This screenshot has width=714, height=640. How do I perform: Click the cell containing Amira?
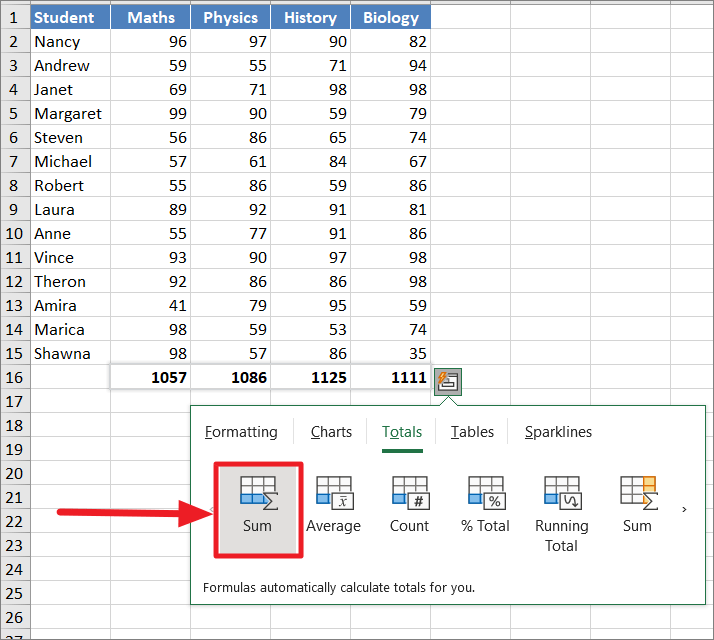pyautogui.click(x=71, y=305)
